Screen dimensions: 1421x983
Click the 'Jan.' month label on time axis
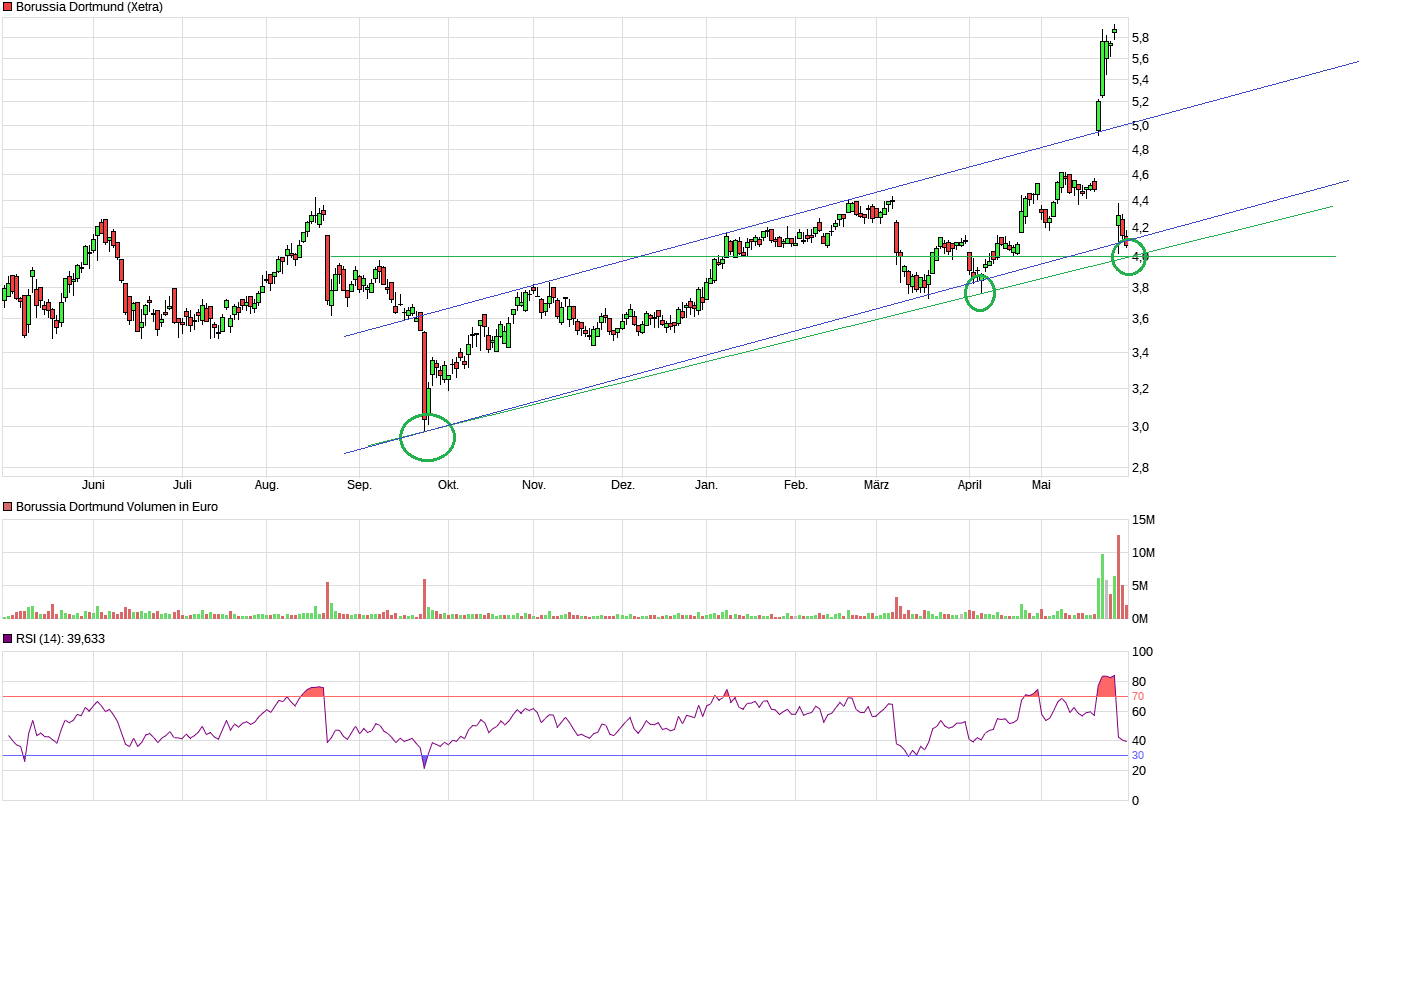point(706,485)
